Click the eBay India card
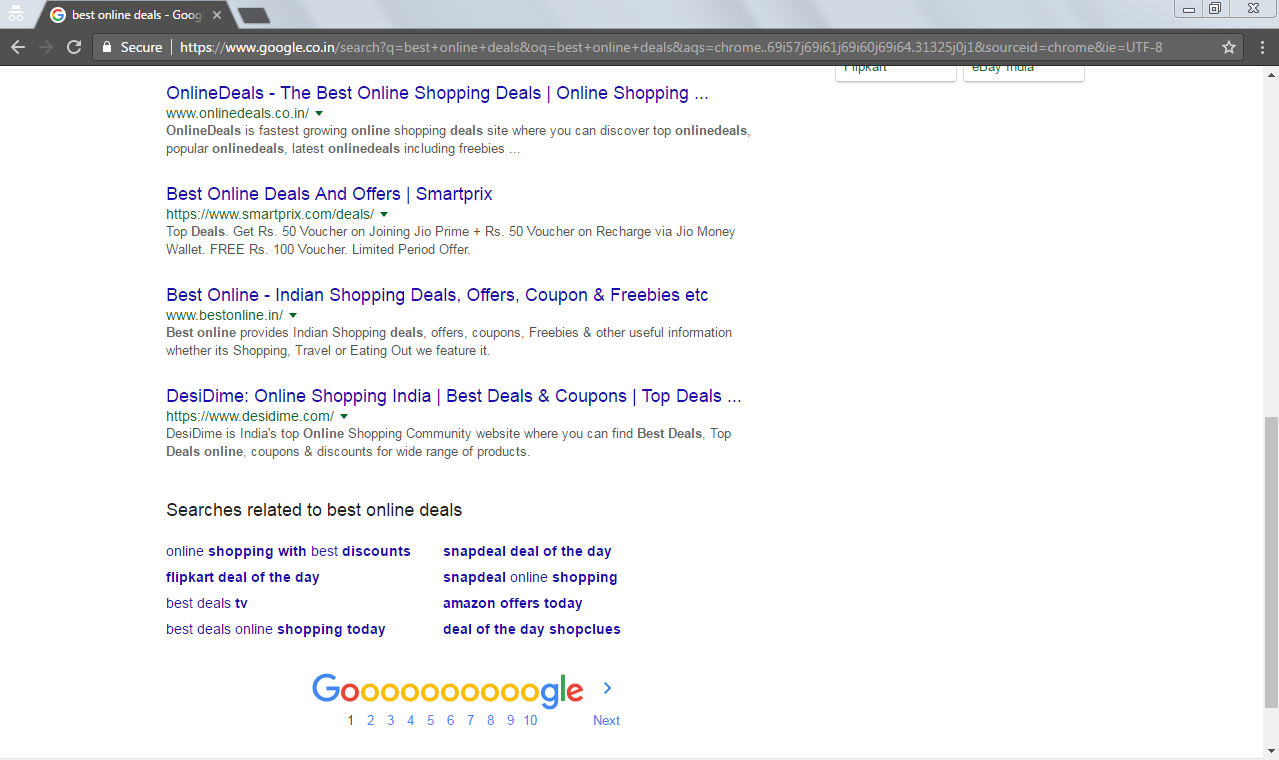The image size is (1279, 760). pos(1023,72)
